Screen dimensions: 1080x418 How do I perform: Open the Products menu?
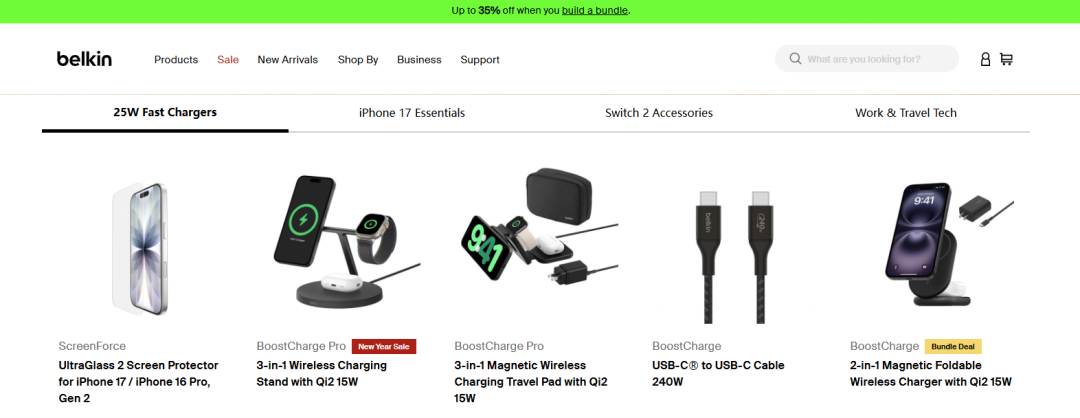point(176,60)
